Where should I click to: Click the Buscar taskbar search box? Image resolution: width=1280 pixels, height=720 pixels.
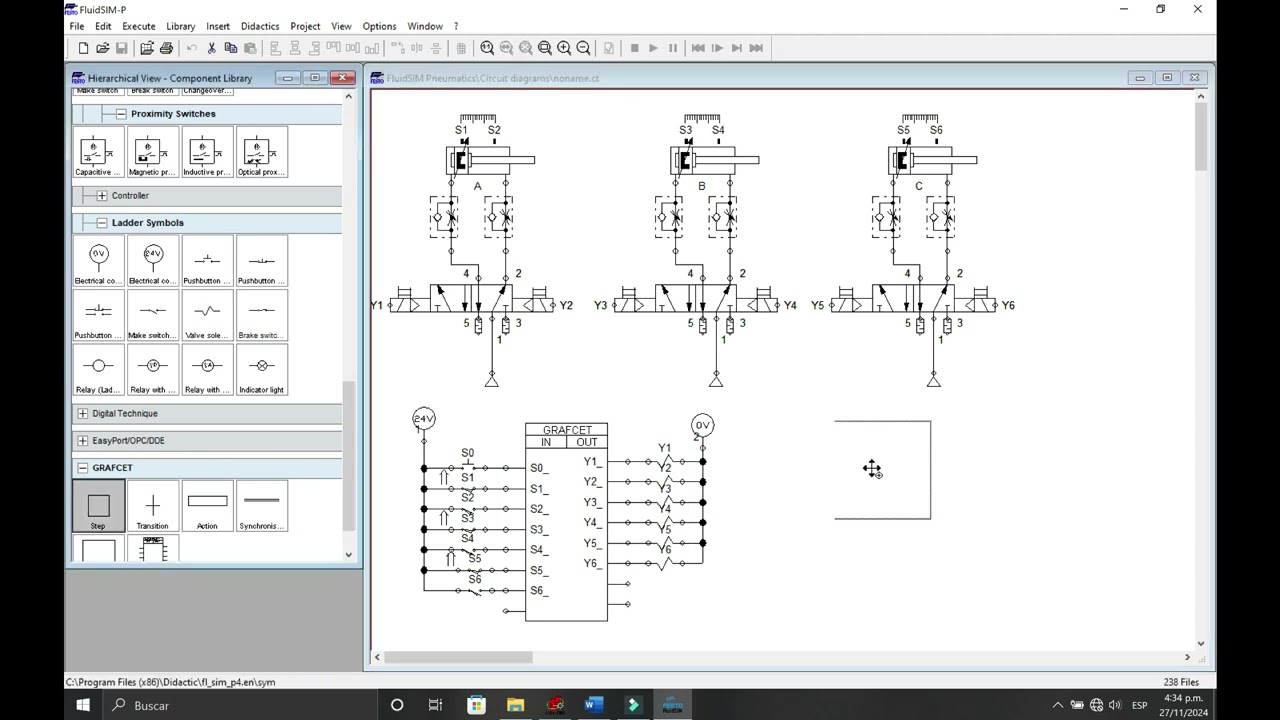[x=240, y=706]
